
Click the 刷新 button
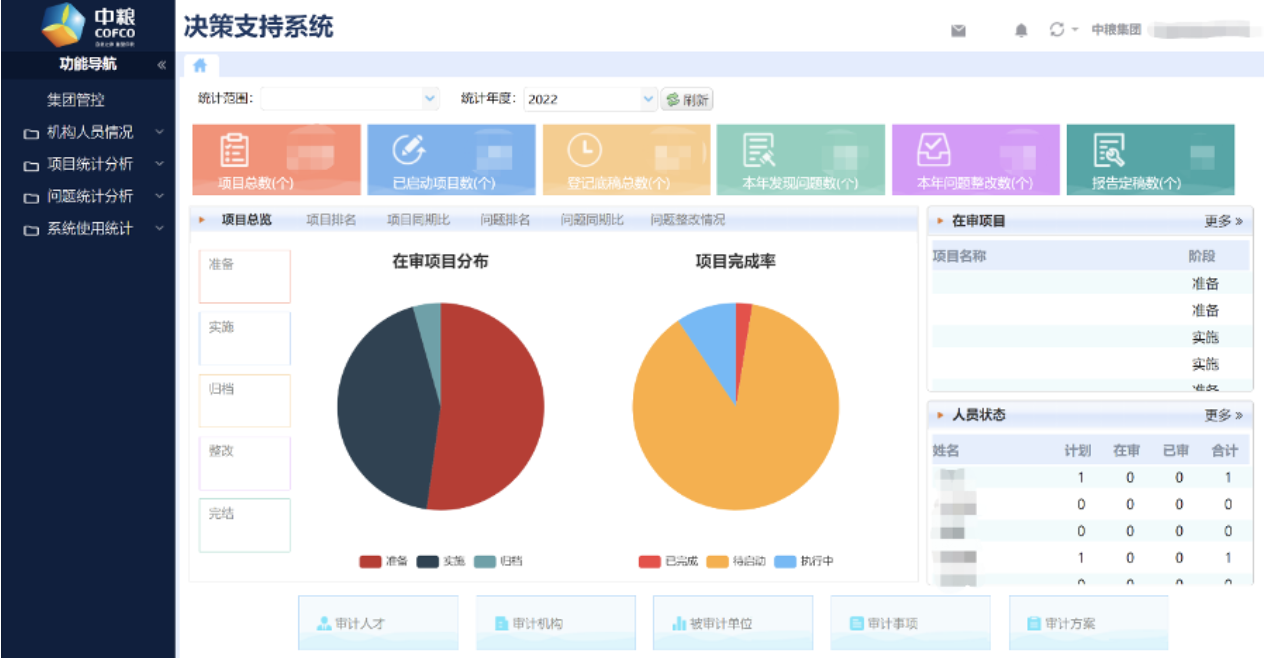coord(688,99)
